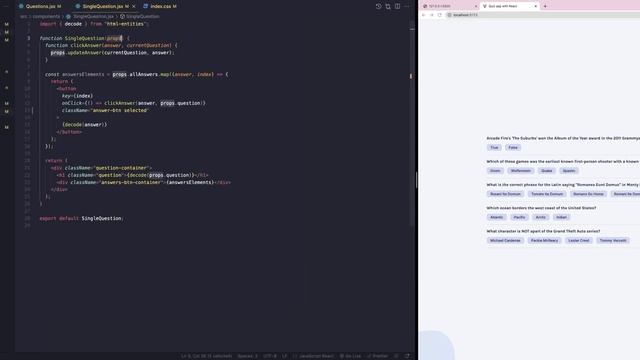The height and width of the screenshot is (360, 640).
Task: Click the import decode code line
Action: point(93,24)
